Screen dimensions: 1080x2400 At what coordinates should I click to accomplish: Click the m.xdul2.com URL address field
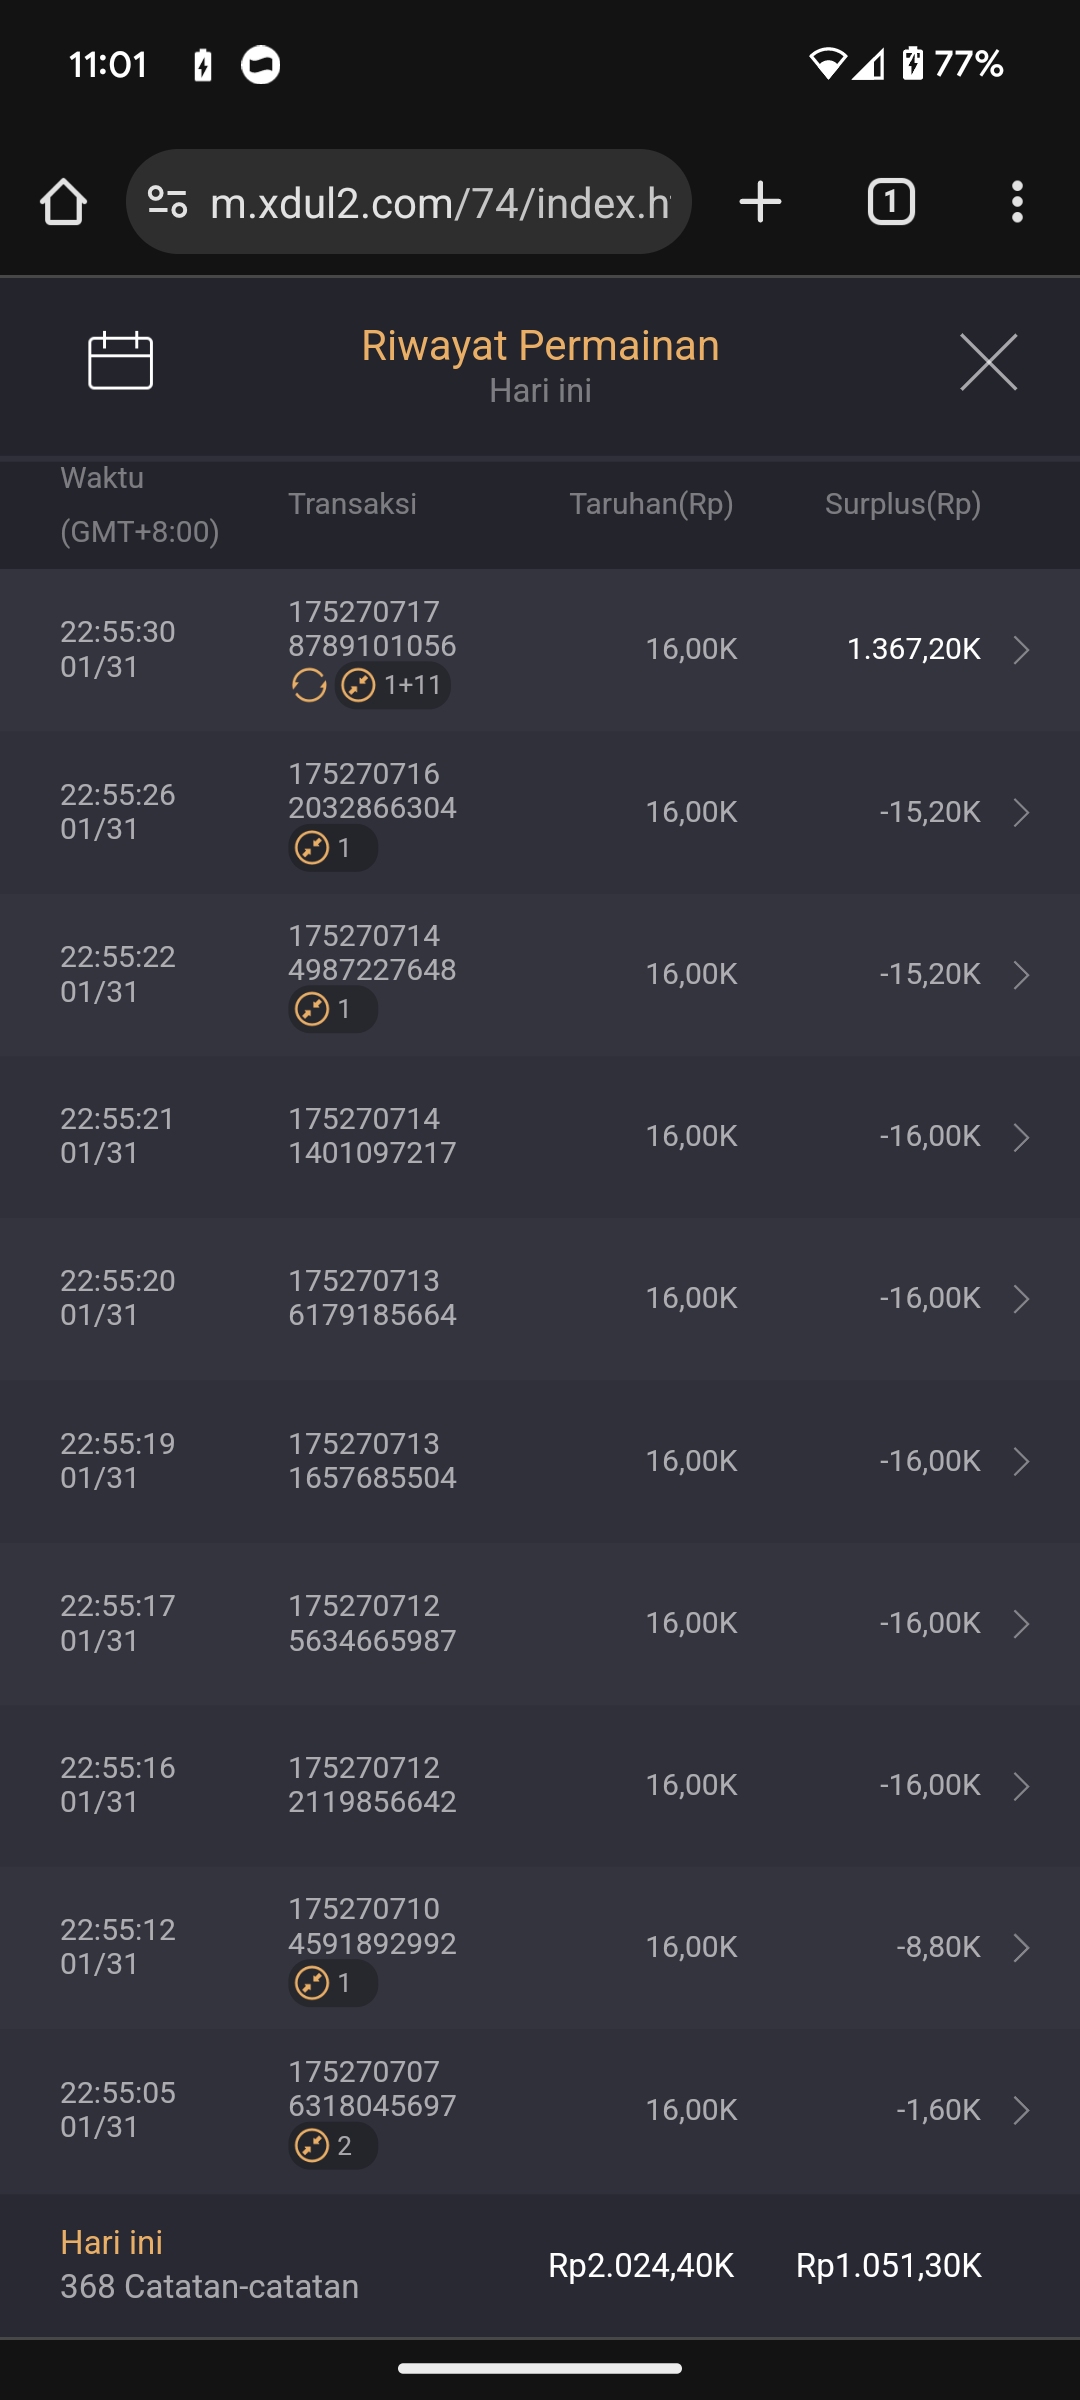440,203
